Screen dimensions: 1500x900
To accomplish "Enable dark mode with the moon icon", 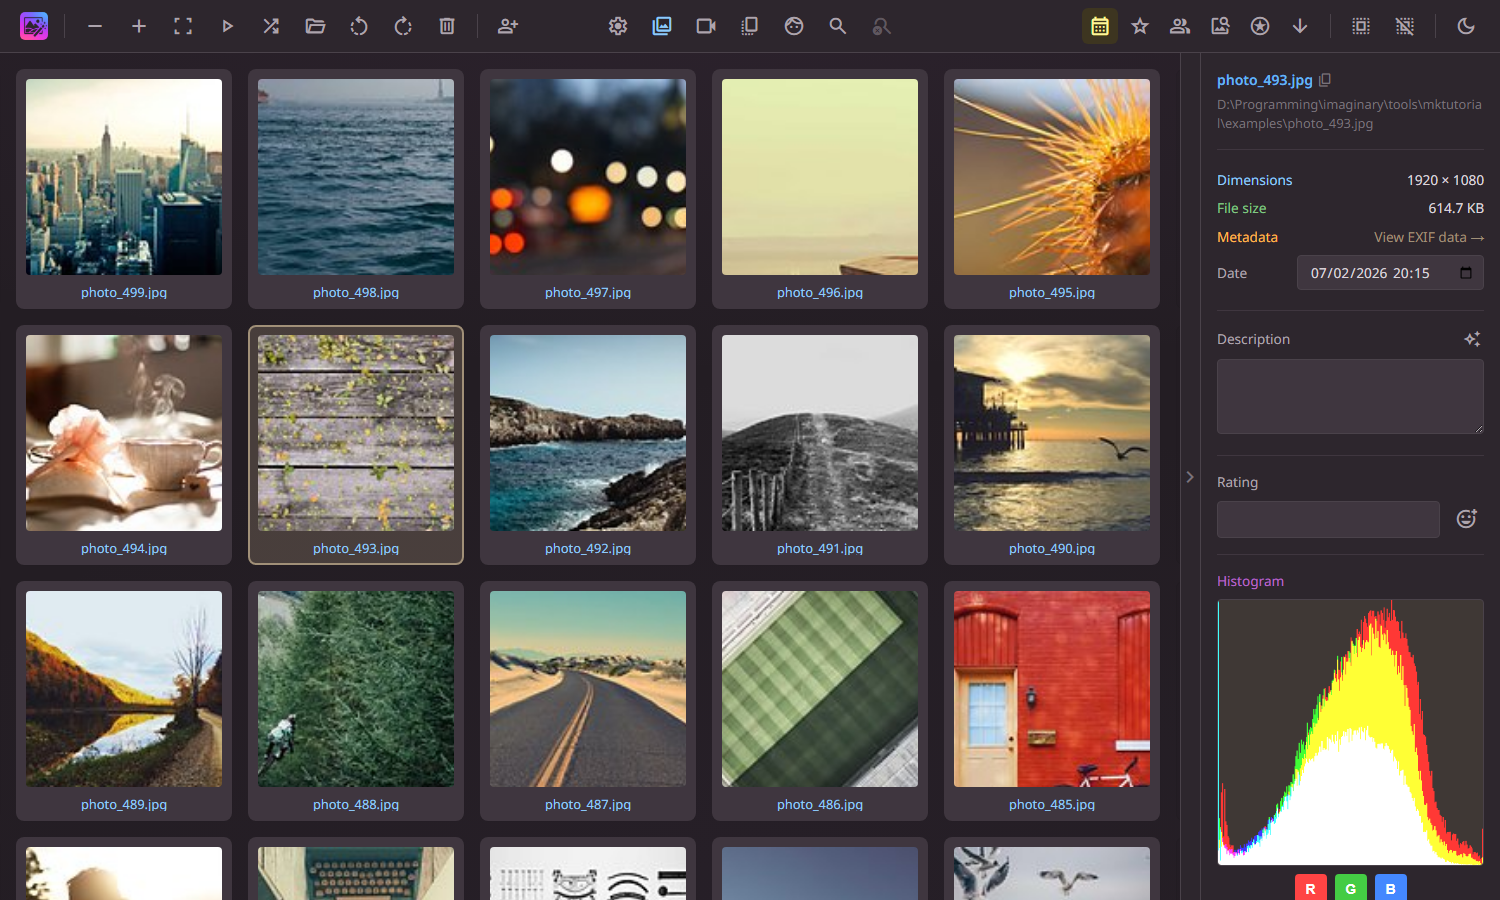I will pyautogui.click(x=1466, y=26).
